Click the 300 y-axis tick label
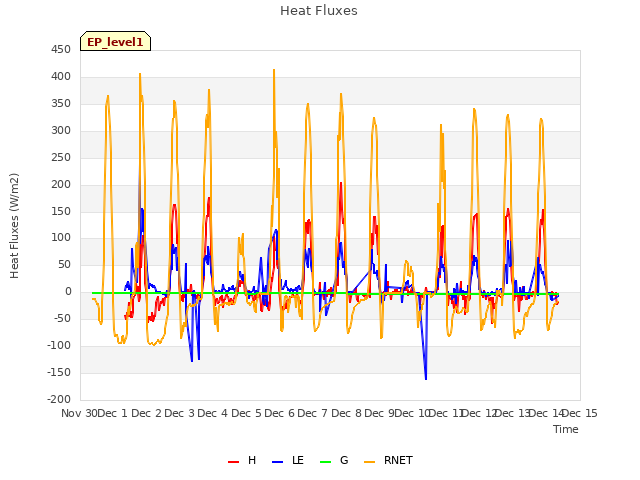The image size is (640, 480). (x=61, y=131)
